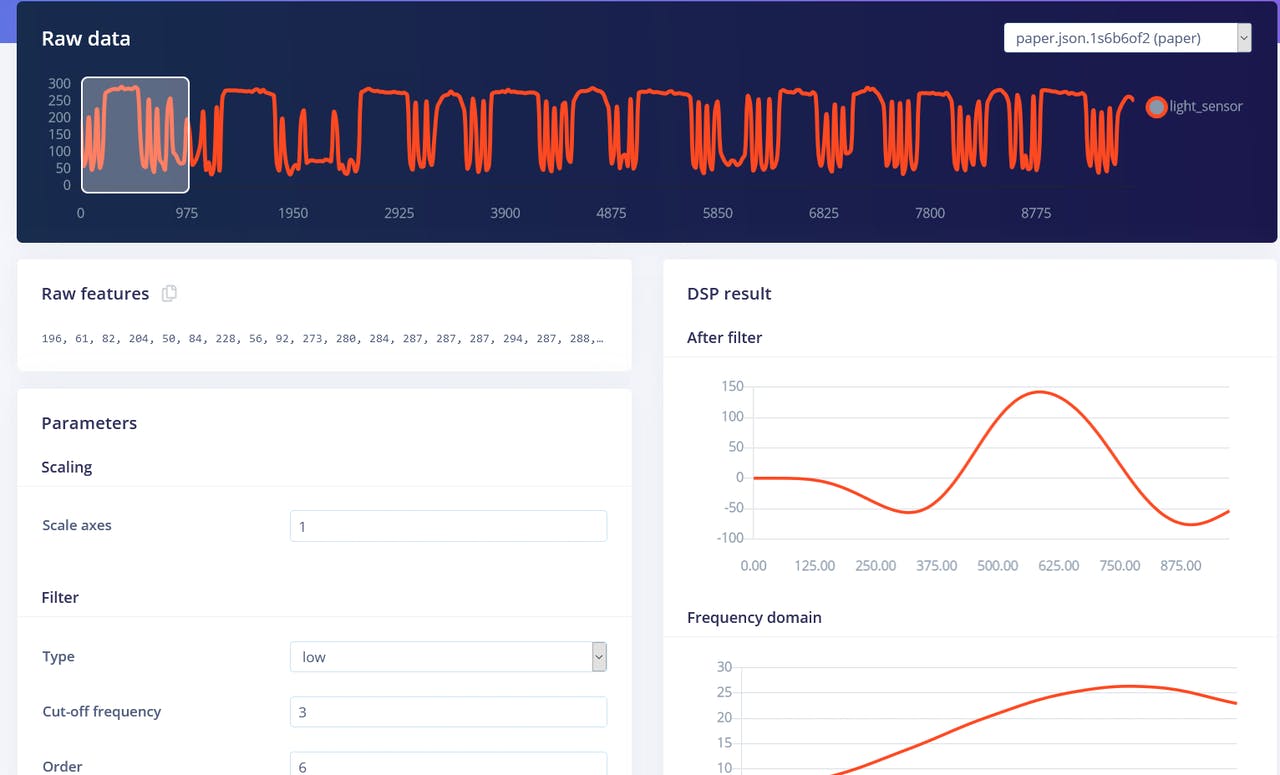Click the Parameters section heading

click(89, 423)
